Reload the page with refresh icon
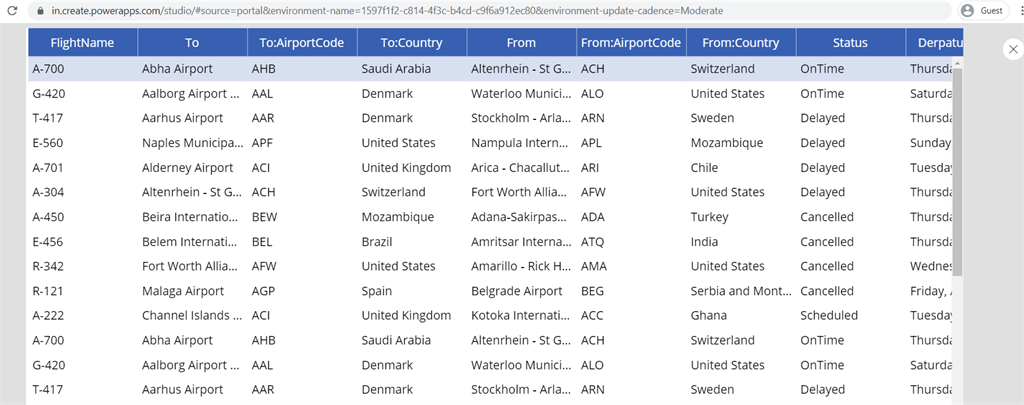Viewport: 1024px width, 405px height. pos(12,11)
